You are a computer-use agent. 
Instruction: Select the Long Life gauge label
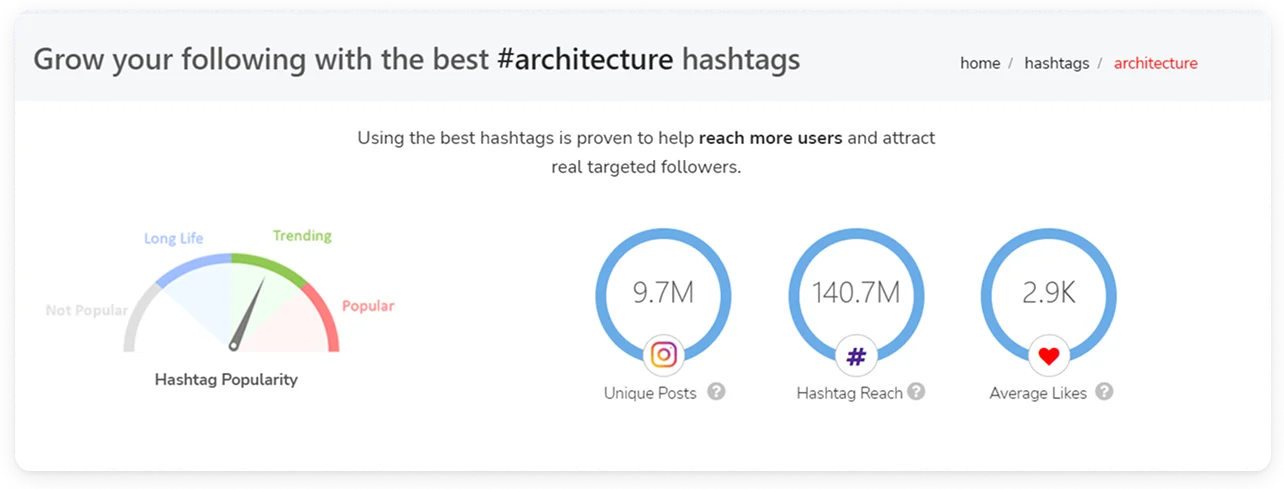pos(173,238)
